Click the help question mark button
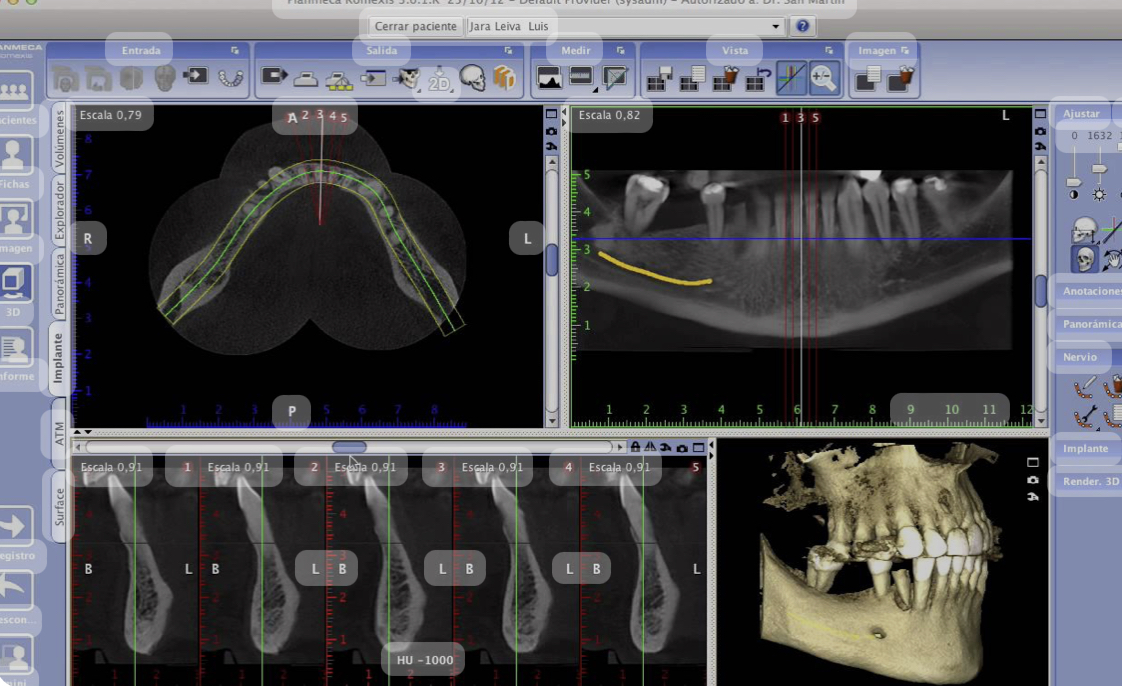 [801, 26]
